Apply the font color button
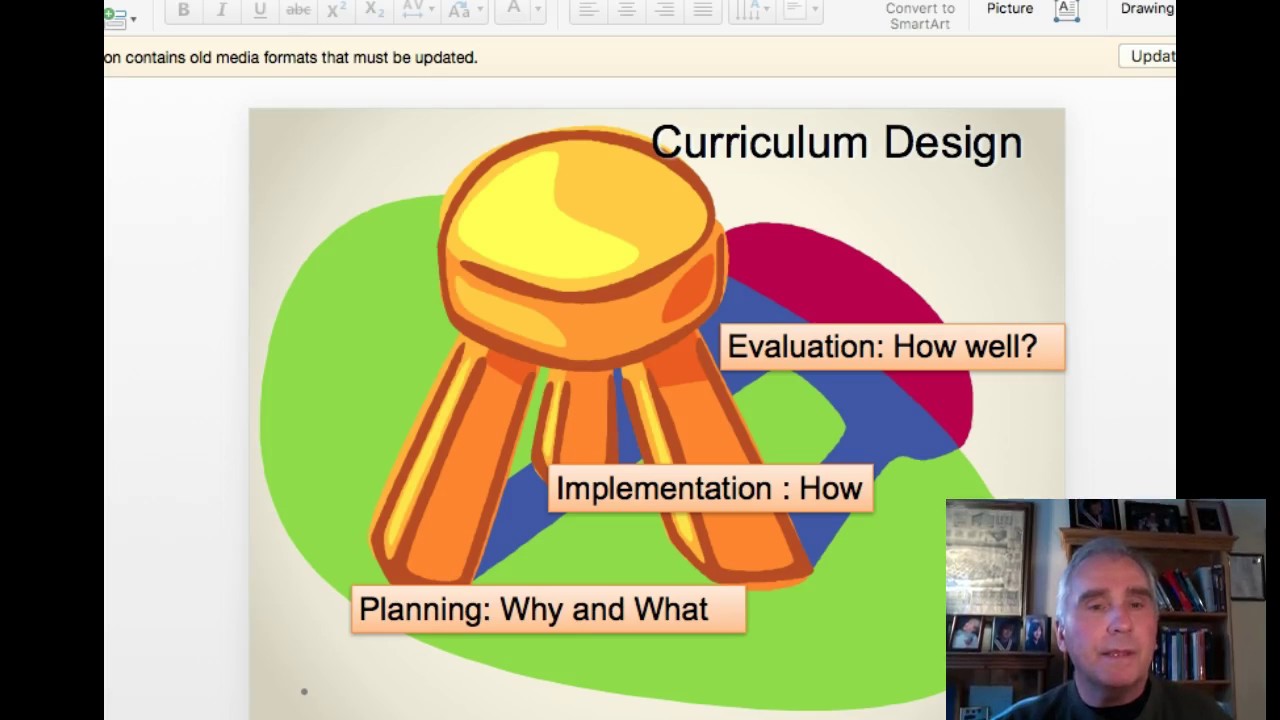This screenshot has width=1280, height=720. point(514,10)
